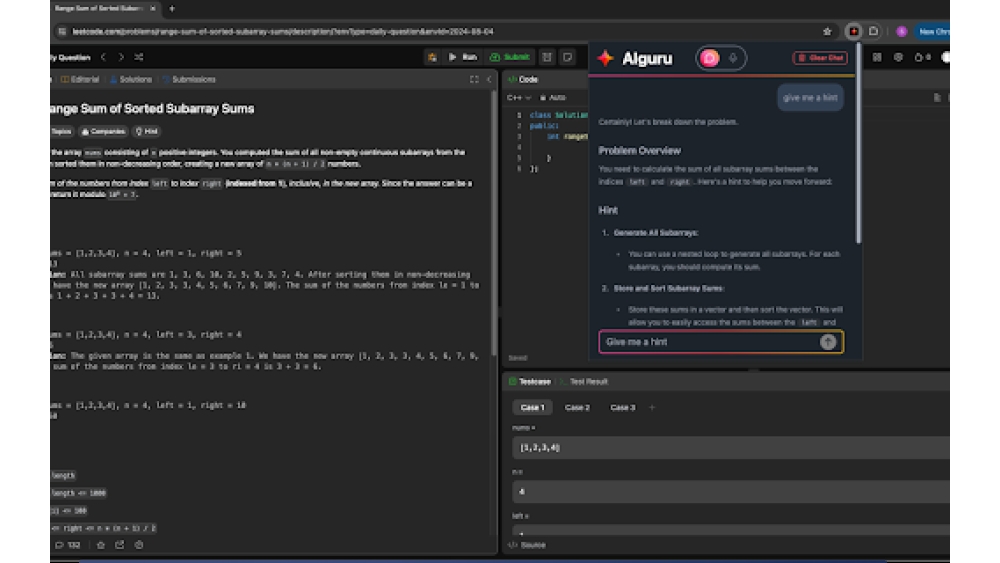The image size is (1000, 563).
Task: Add a new testcase plus icon
Action: pyautogui.click(x=652, y=407)
